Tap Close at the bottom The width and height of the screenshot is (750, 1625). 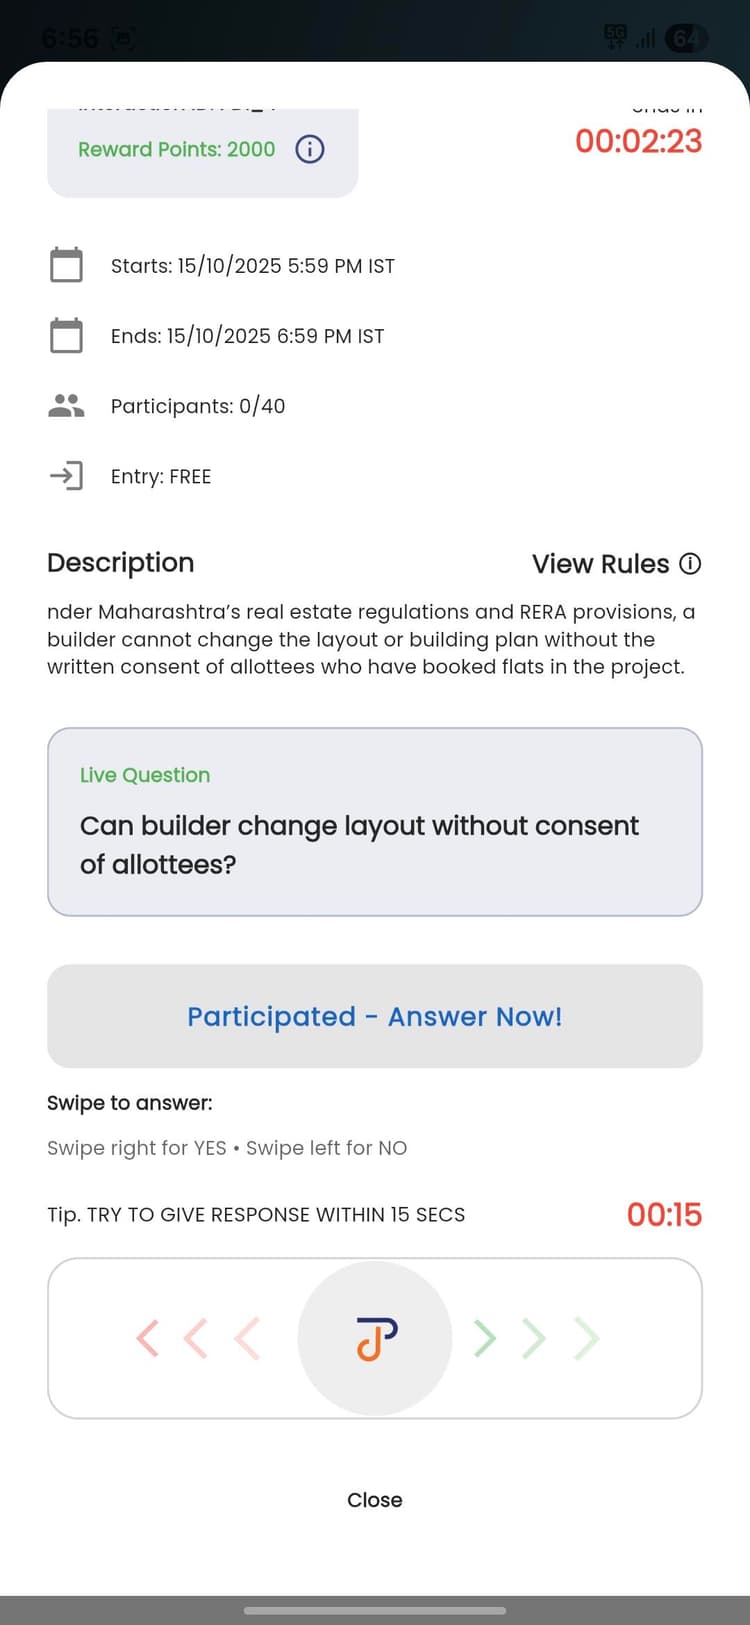(x=374, y=1500)
